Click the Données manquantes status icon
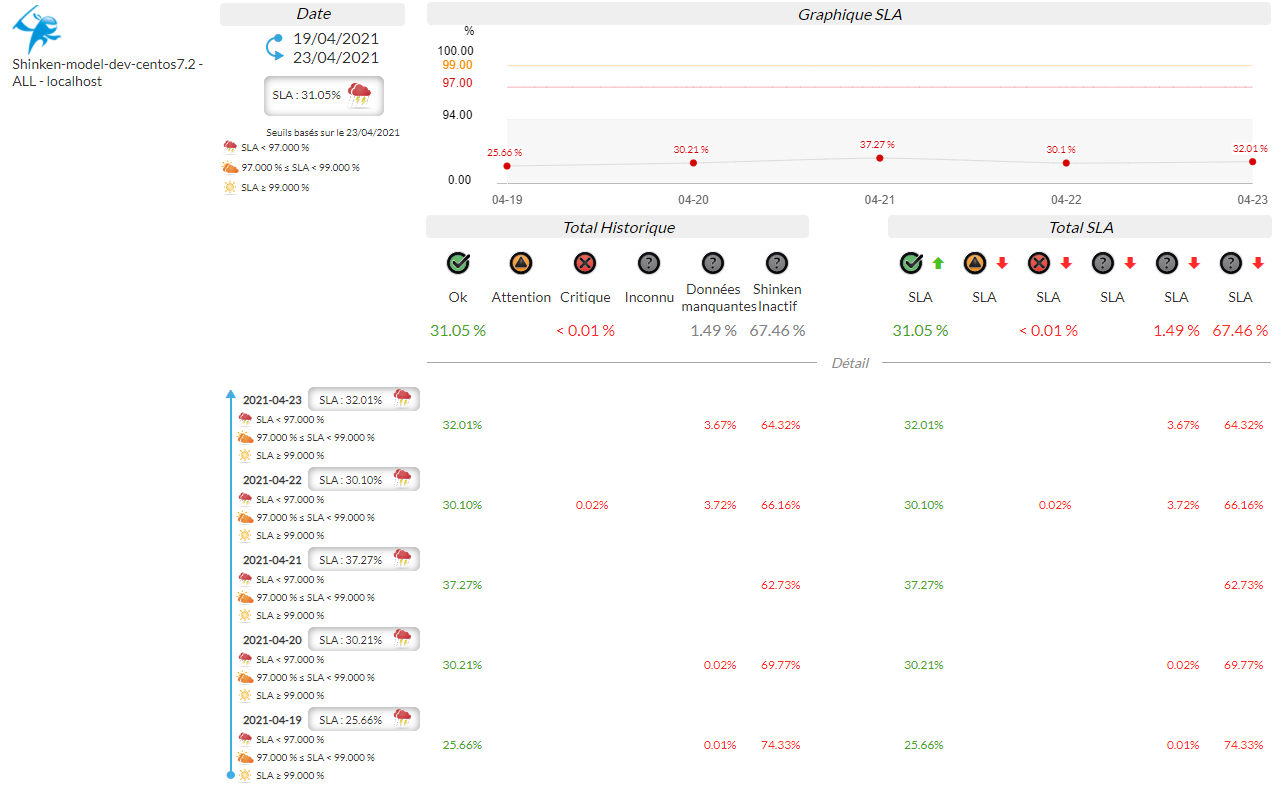 [x=713, y=263]
